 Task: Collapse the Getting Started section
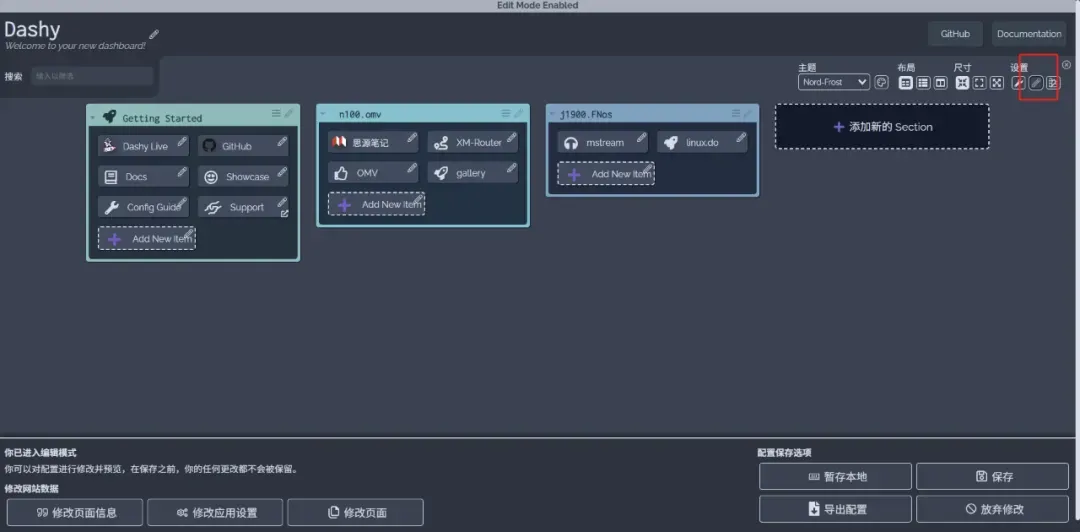[x=93, y=118]
